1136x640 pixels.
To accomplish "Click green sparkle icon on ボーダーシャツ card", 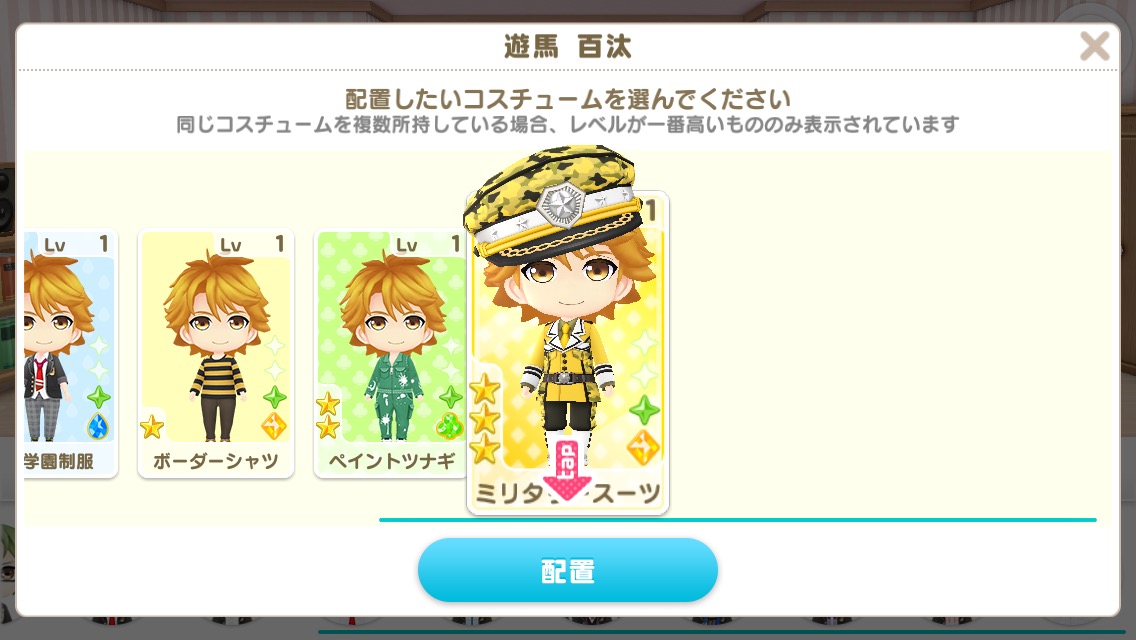I will click(x=275, y=396).
